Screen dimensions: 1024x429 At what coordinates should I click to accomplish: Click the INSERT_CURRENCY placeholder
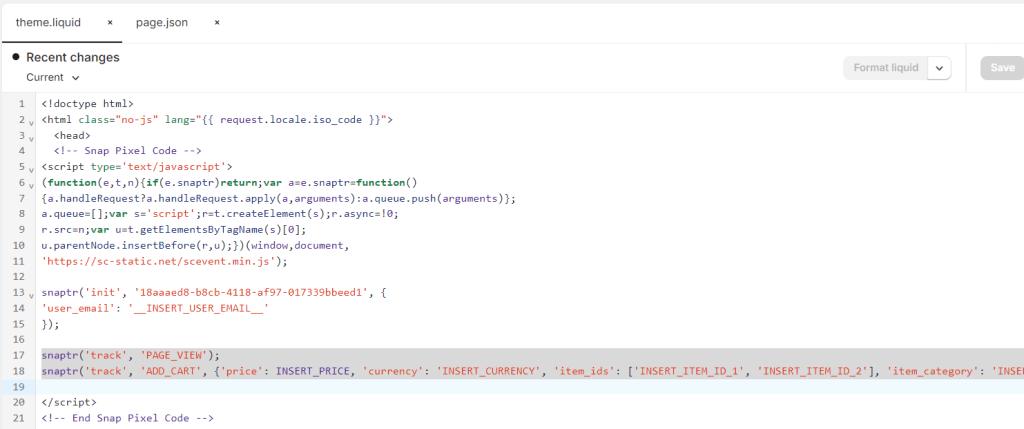(489, 371)
